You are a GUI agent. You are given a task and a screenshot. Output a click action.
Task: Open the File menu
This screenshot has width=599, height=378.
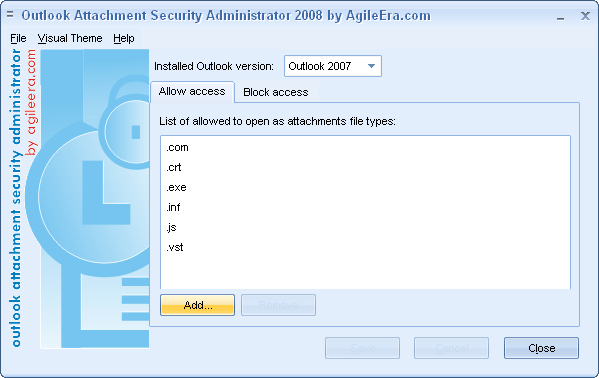point(18,38)
